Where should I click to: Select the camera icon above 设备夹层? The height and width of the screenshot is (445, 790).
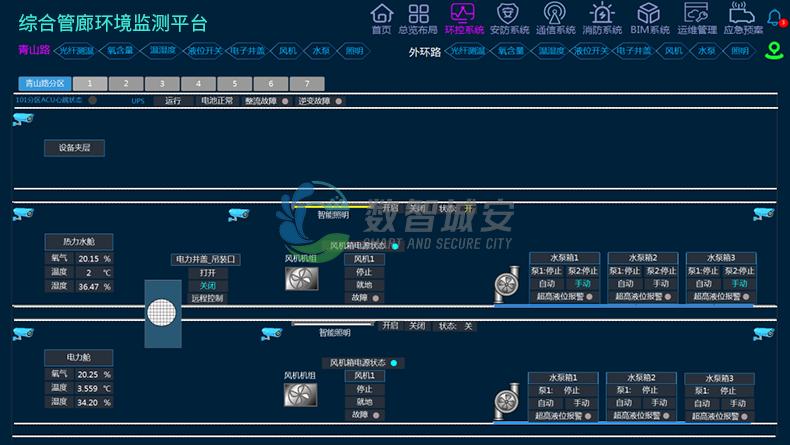coord(22,119)
